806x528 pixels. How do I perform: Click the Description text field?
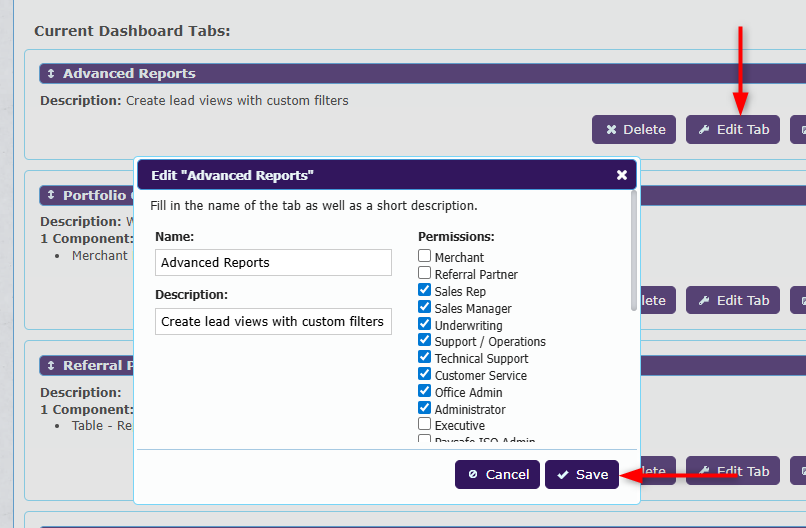[273, 321]
